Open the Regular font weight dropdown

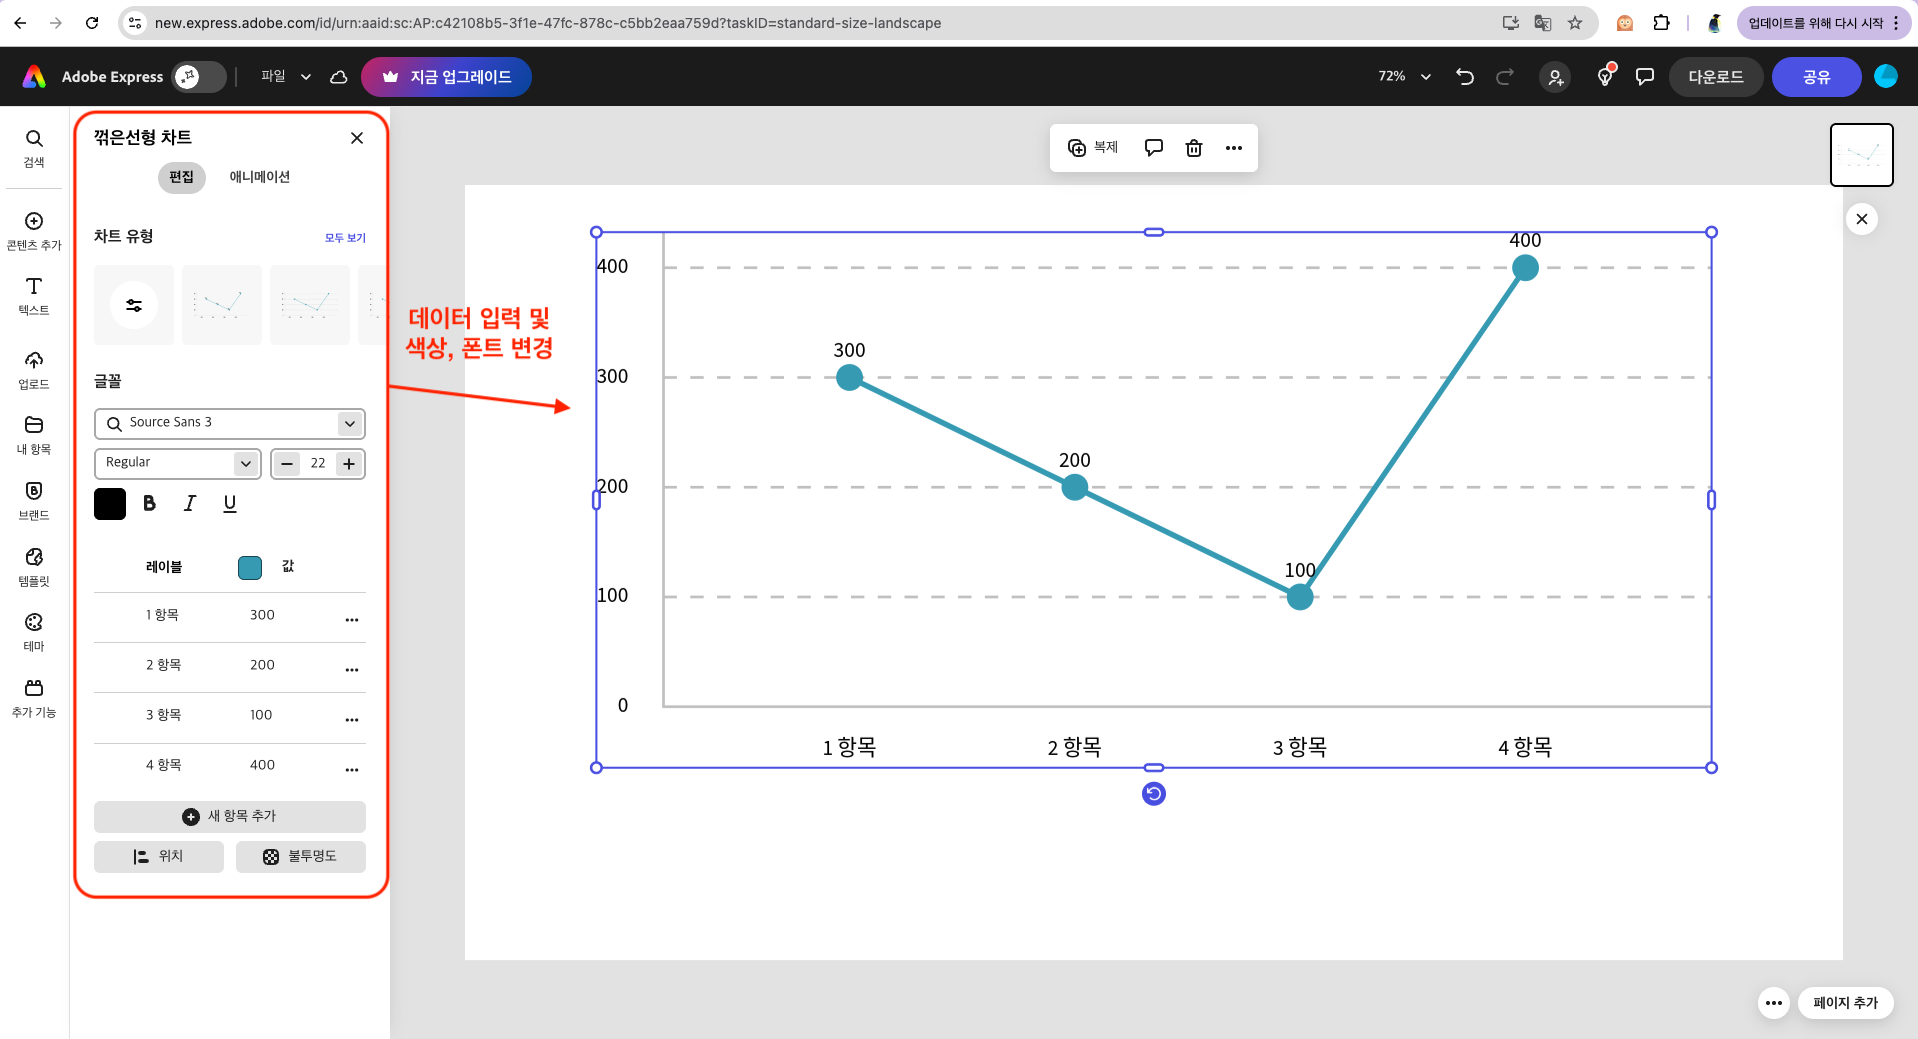tap(245, 463)
